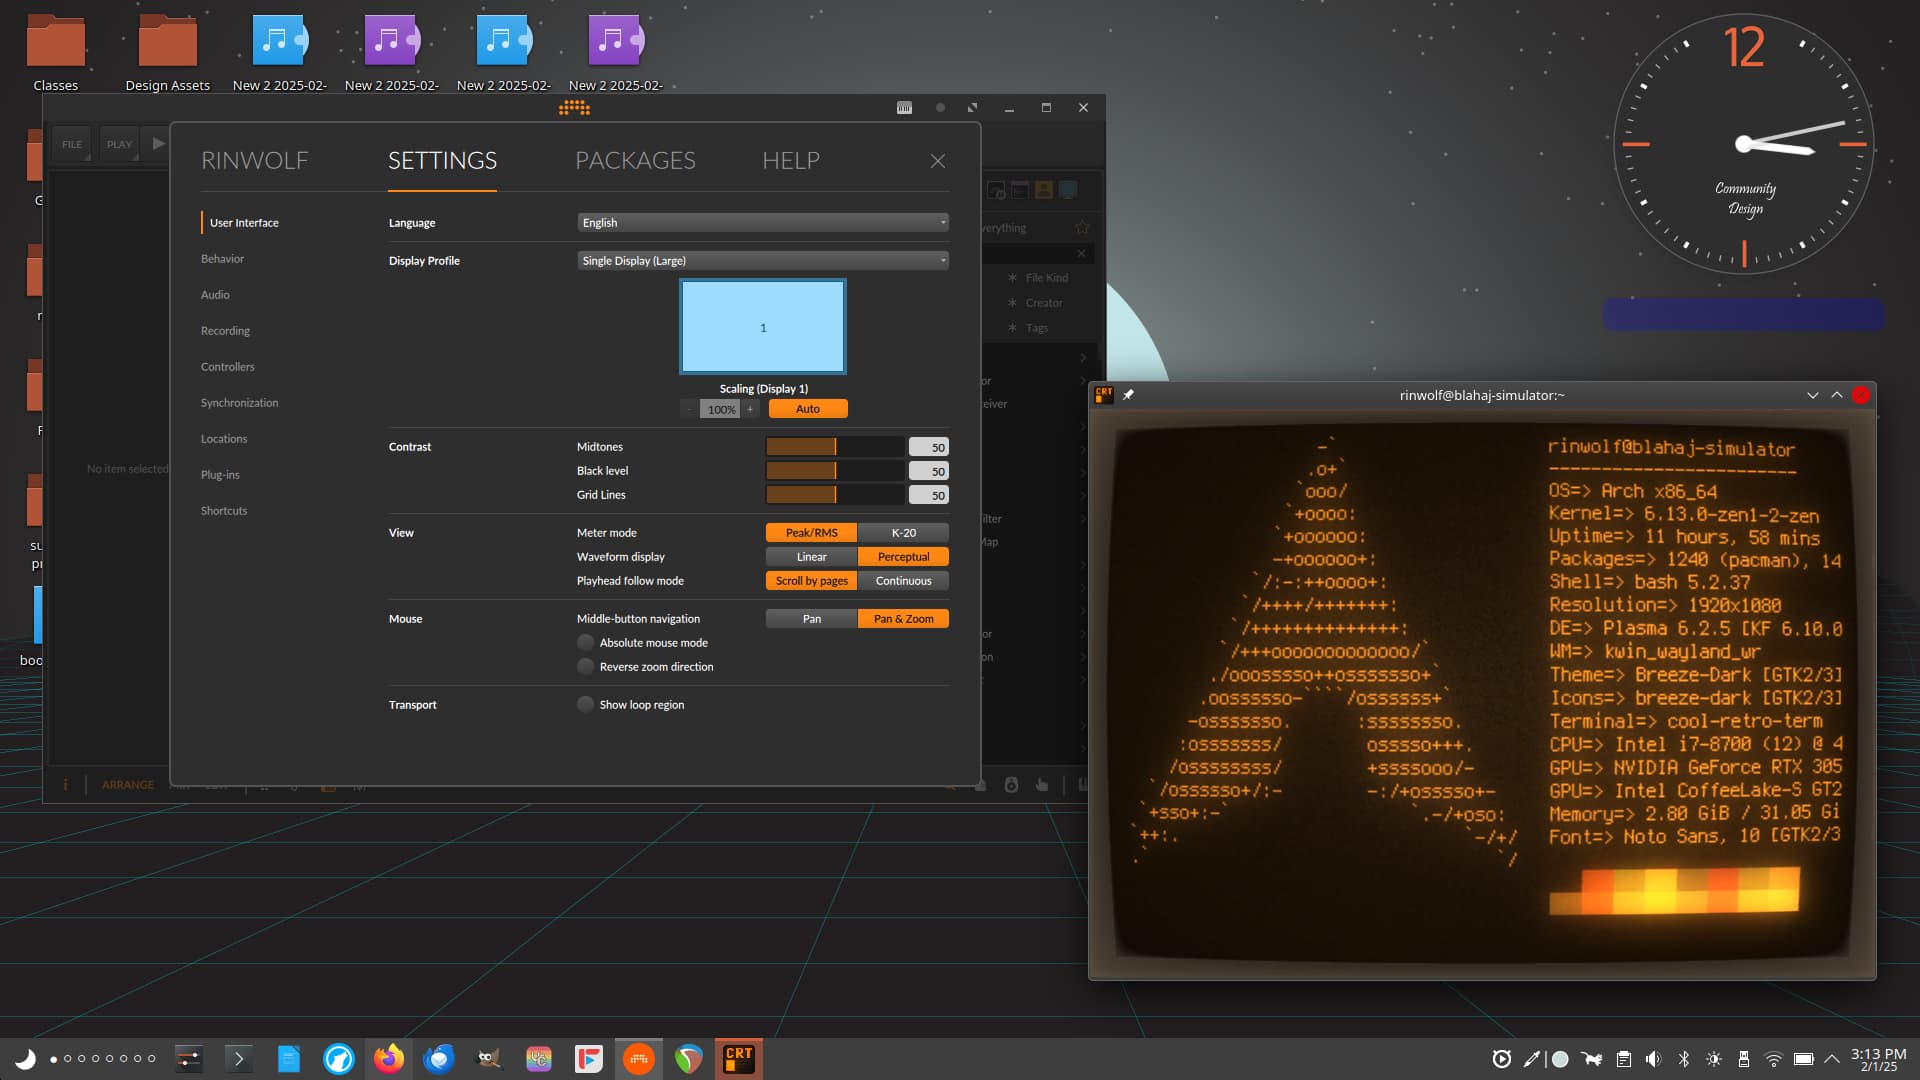Viewport: 1920px width, 1080px height.
Task: Open the Display Profile dropdown
Action: [x=763, y=261]
